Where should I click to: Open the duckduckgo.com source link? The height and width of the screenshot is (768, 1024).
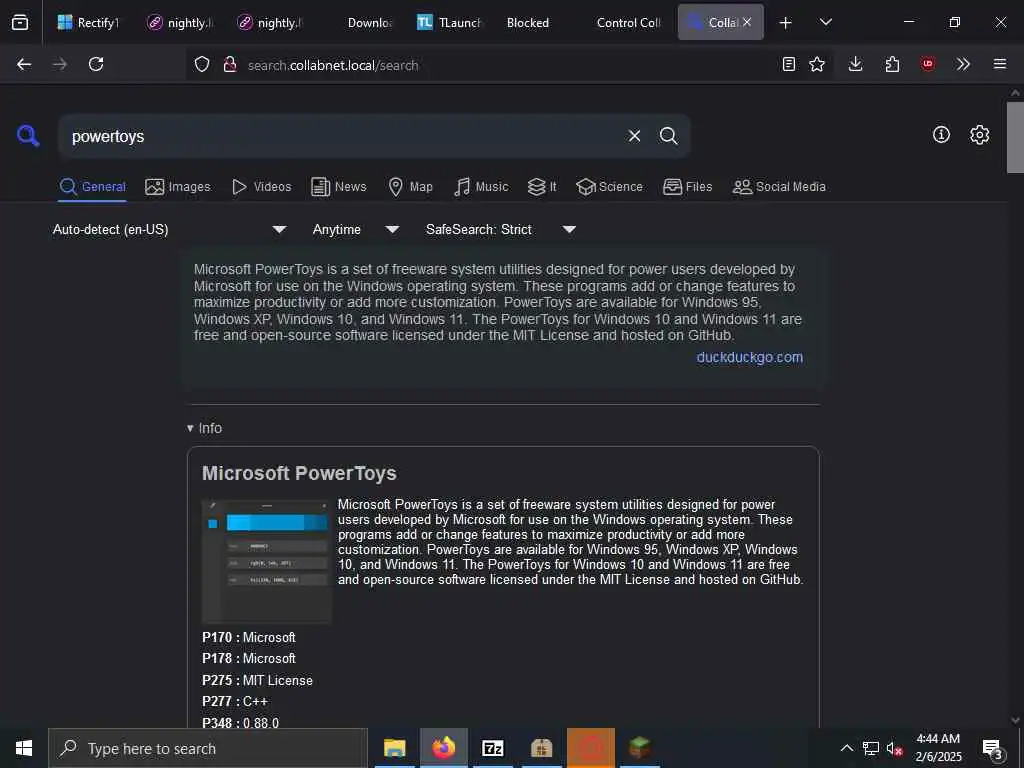[x=749, y=357]
